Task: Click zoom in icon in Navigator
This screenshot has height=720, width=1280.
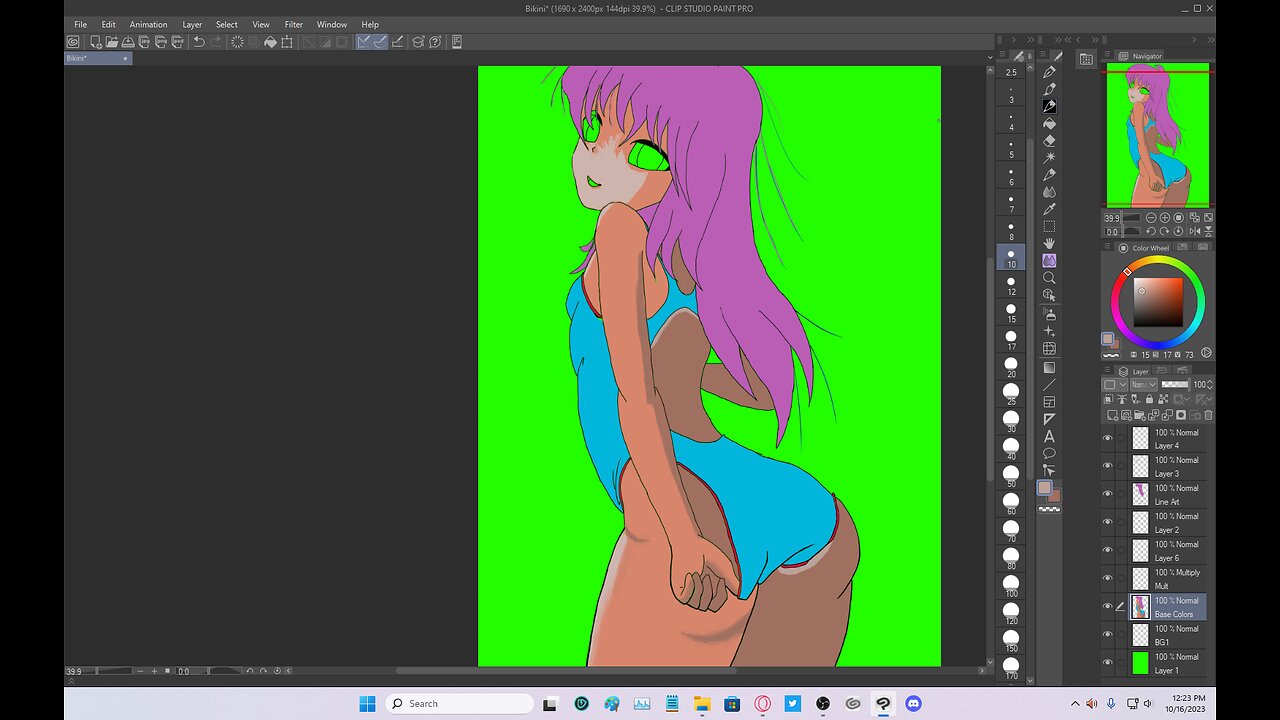Action: [1165, 217]
